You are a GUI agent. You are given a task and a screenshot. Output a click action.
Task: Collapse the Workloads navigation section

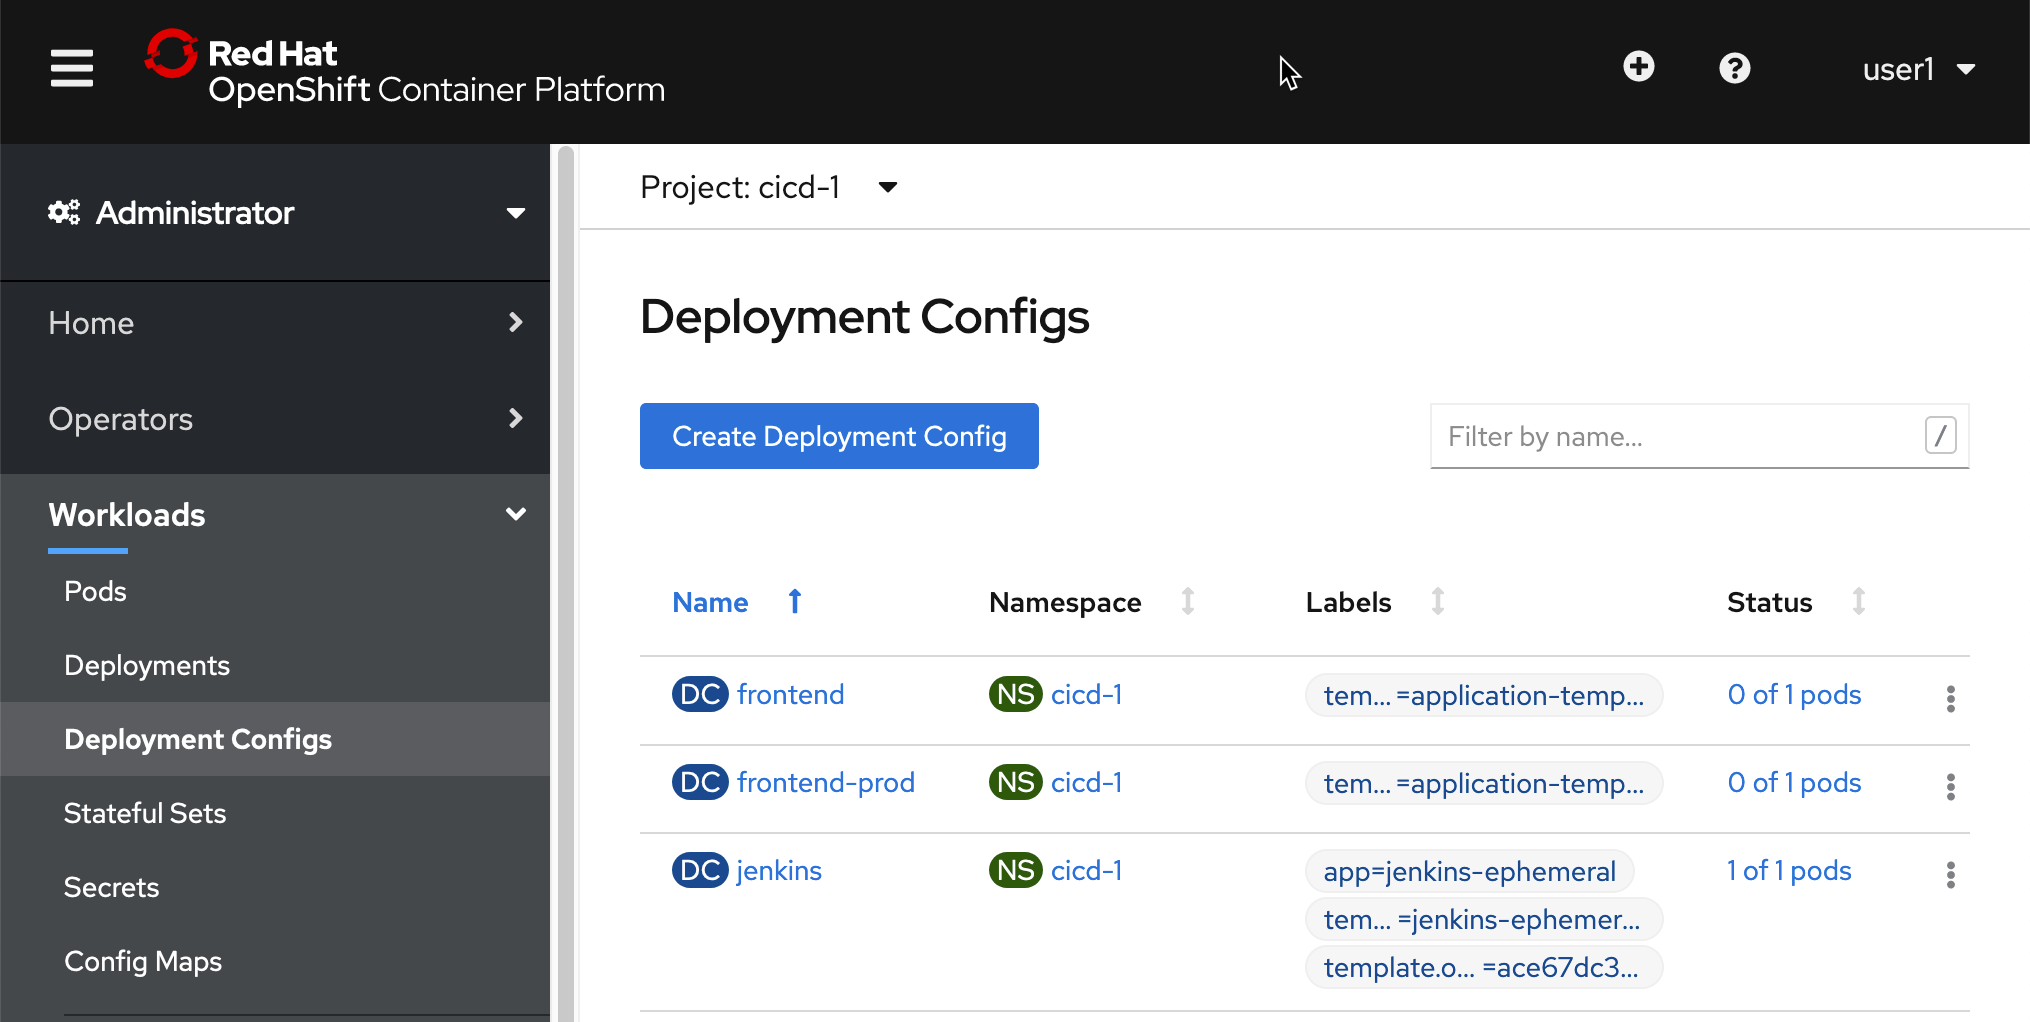pos(275,514)
